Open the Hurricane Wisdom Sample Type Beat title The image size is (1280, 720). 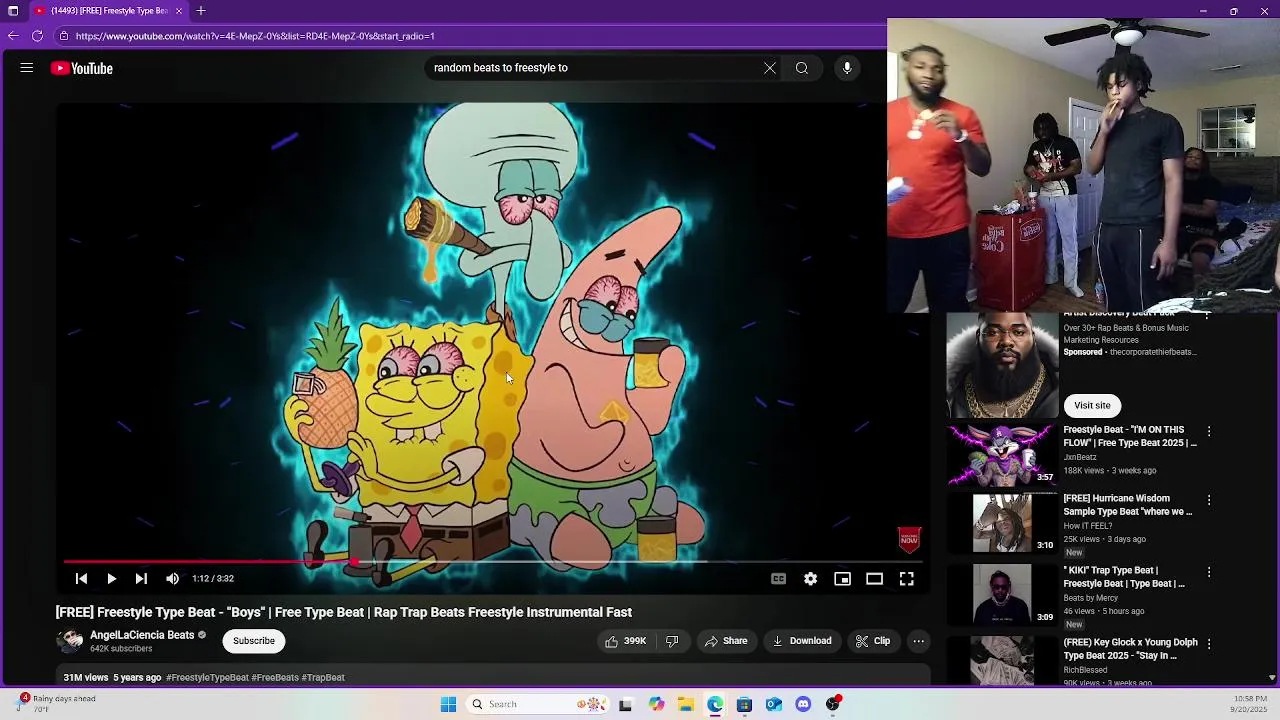[x=1128, y=505]
